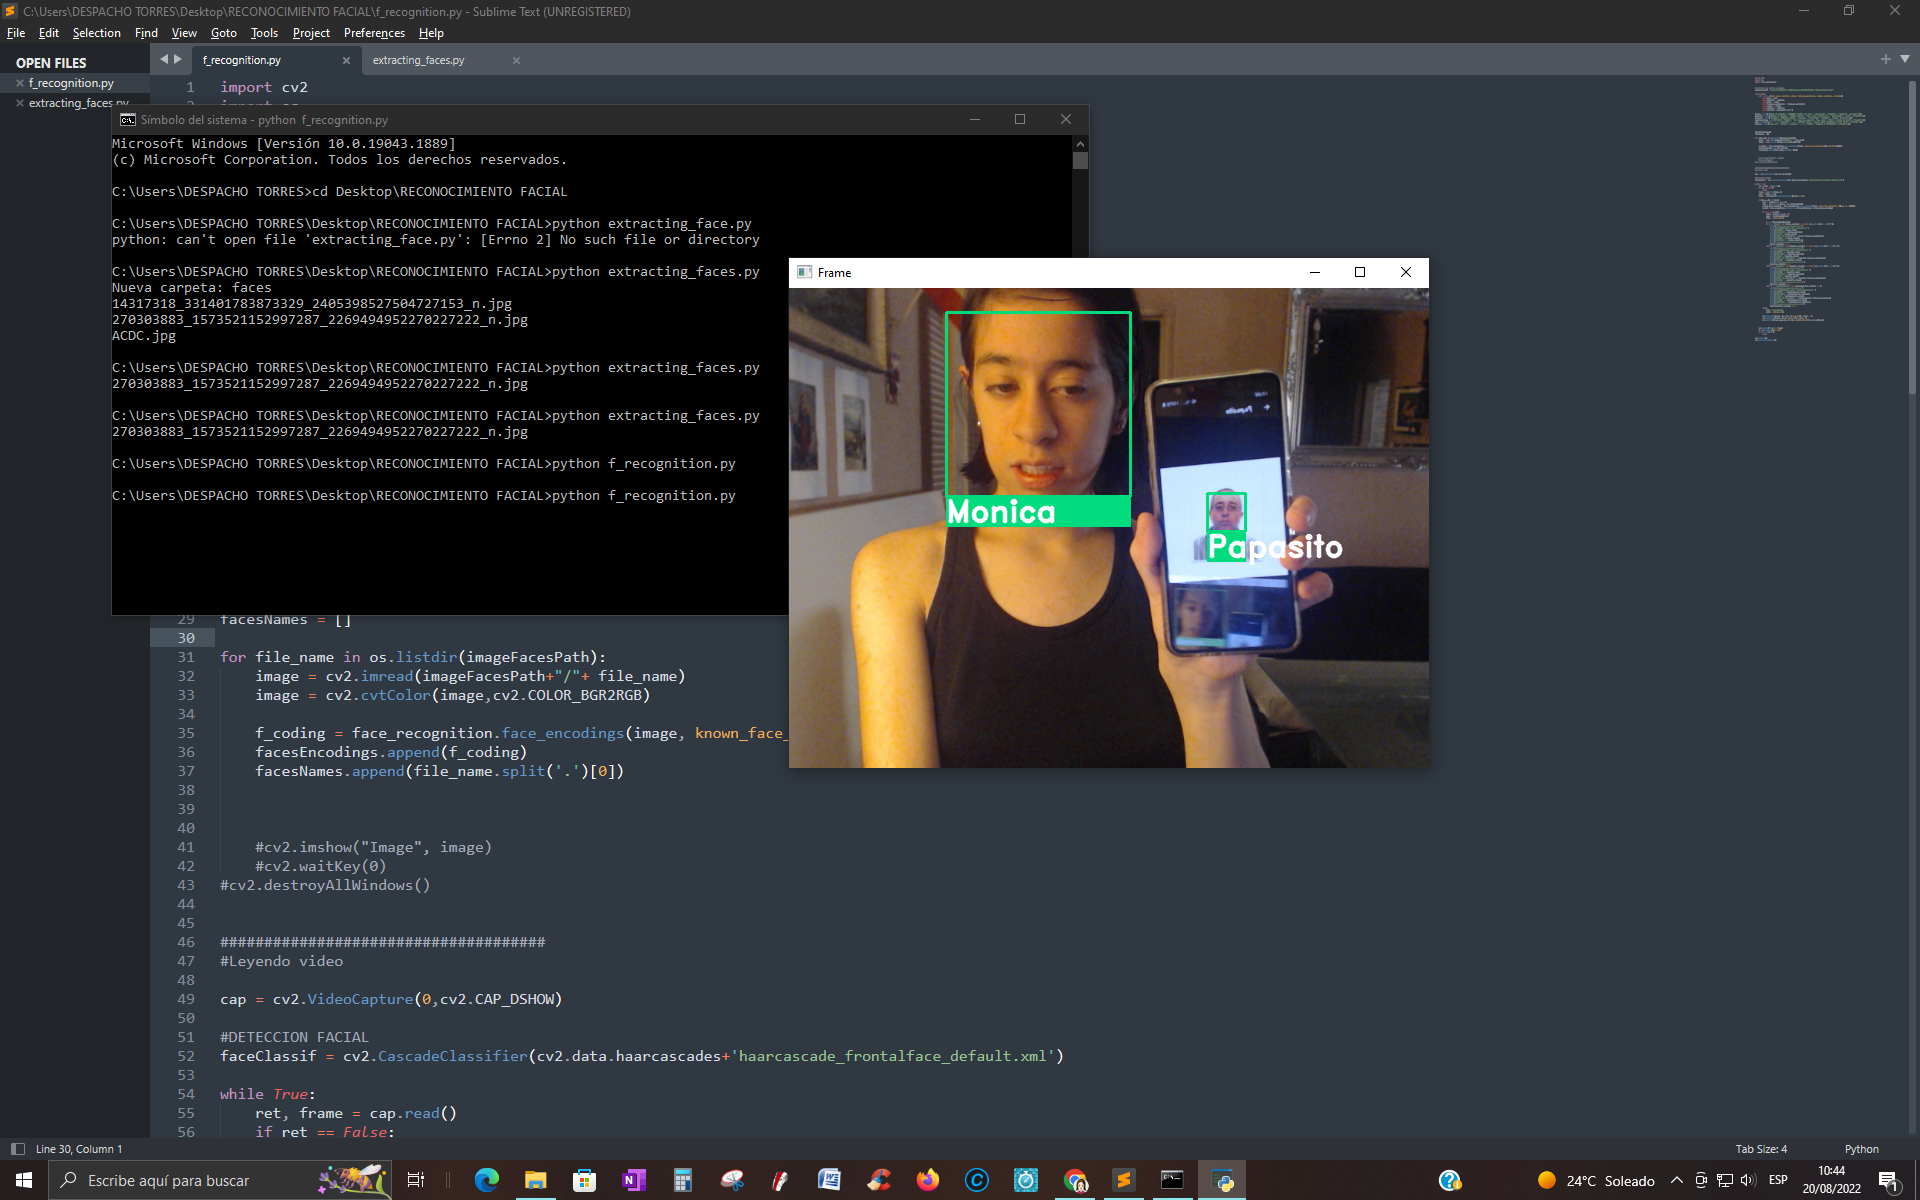Open Microsoft Edge from the taskbar

tap(487, 1181)
